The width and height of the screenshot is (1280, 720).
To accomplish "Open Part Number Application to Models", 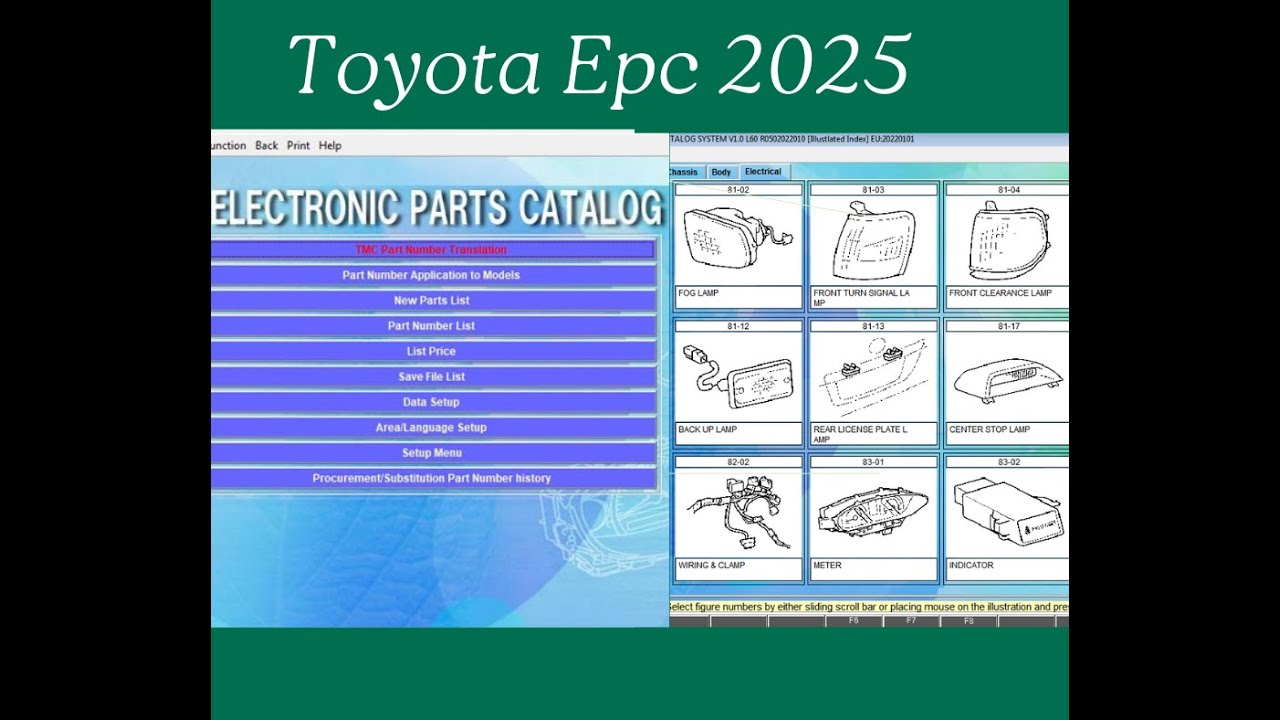I will coord(432,275).
